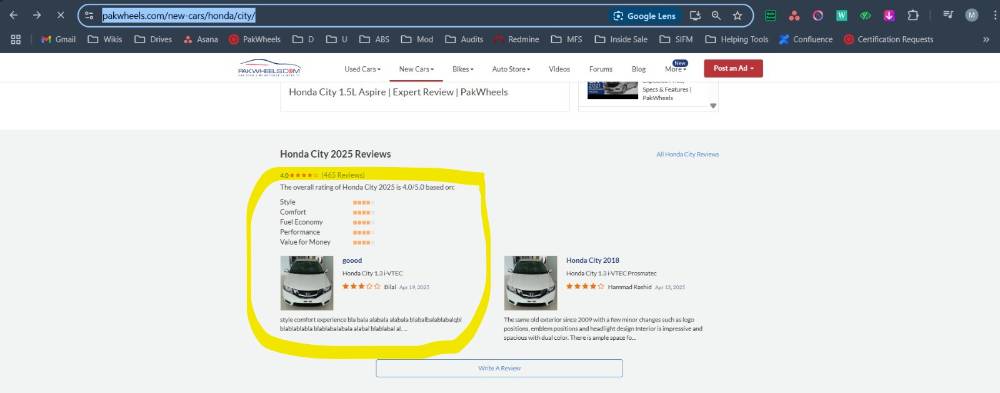Viewport: 1000px width, 393px height.
Task: Click the Write A Review button
Action: [x=499, y=368]
